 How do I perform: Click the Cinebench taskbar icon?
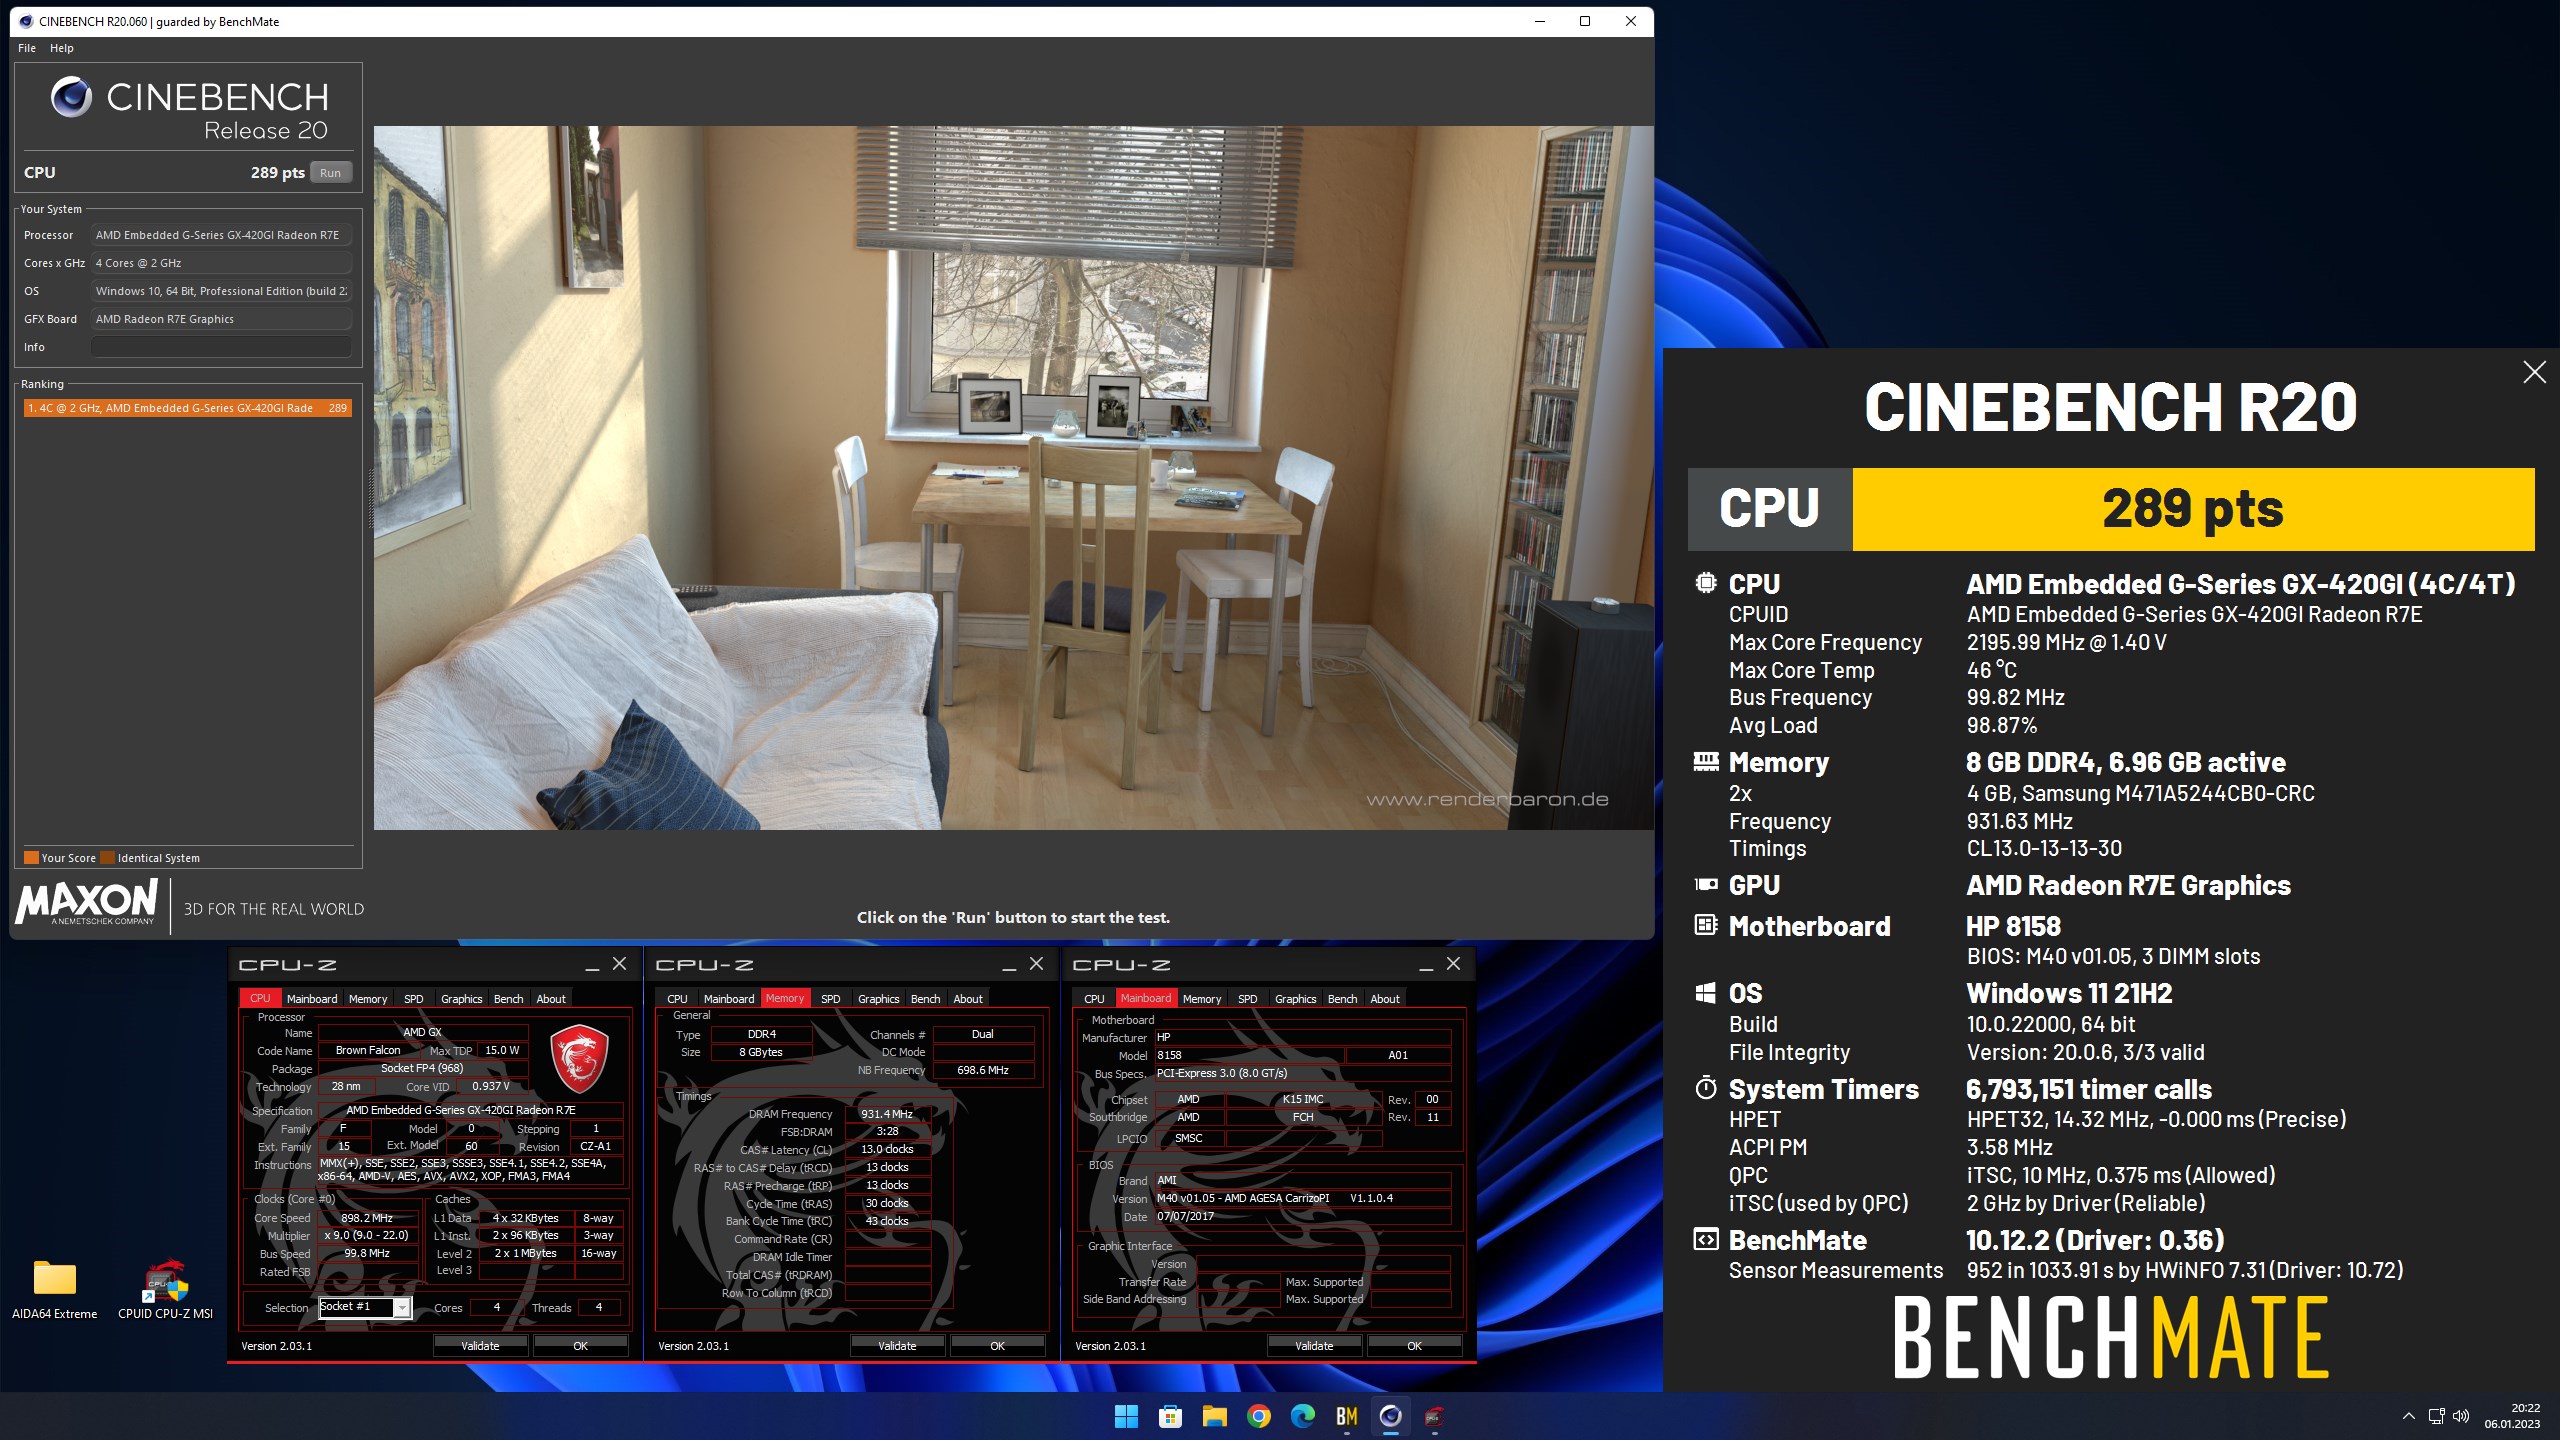tap(1390, 1416)
